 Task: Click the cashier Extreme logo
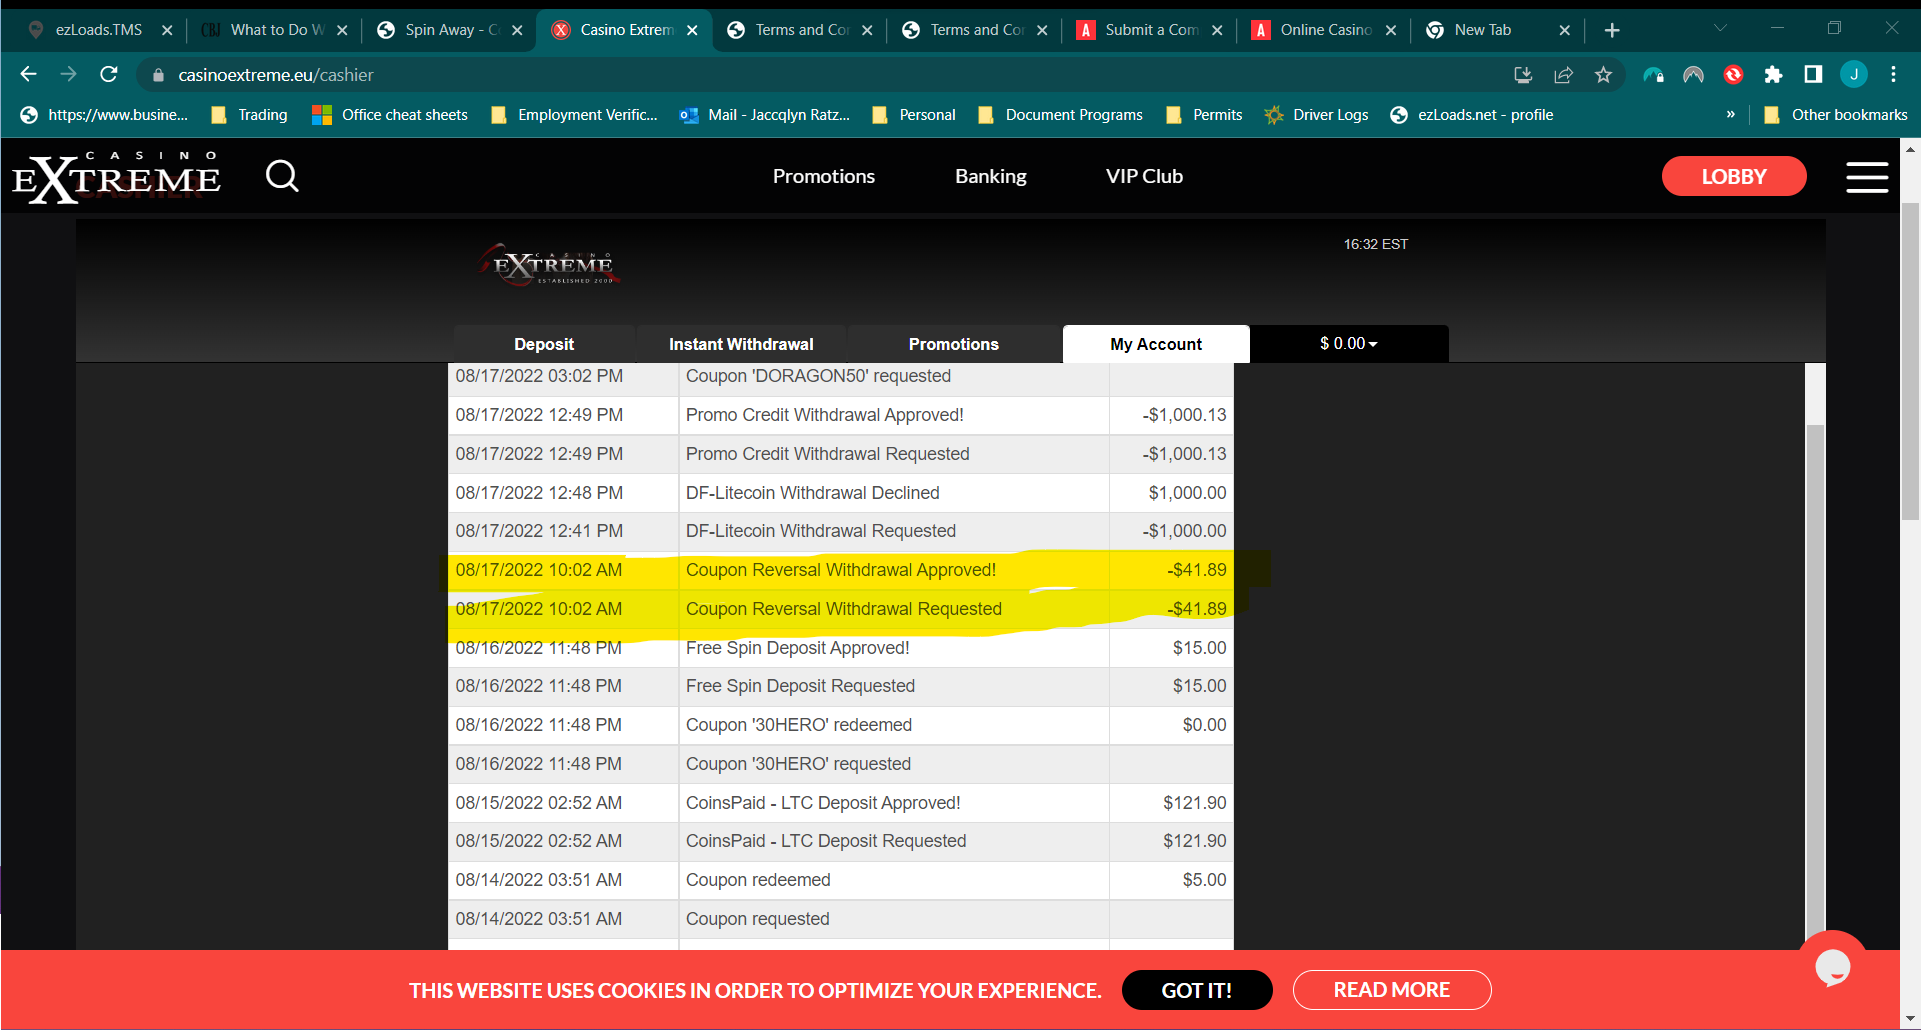point(548,265)
